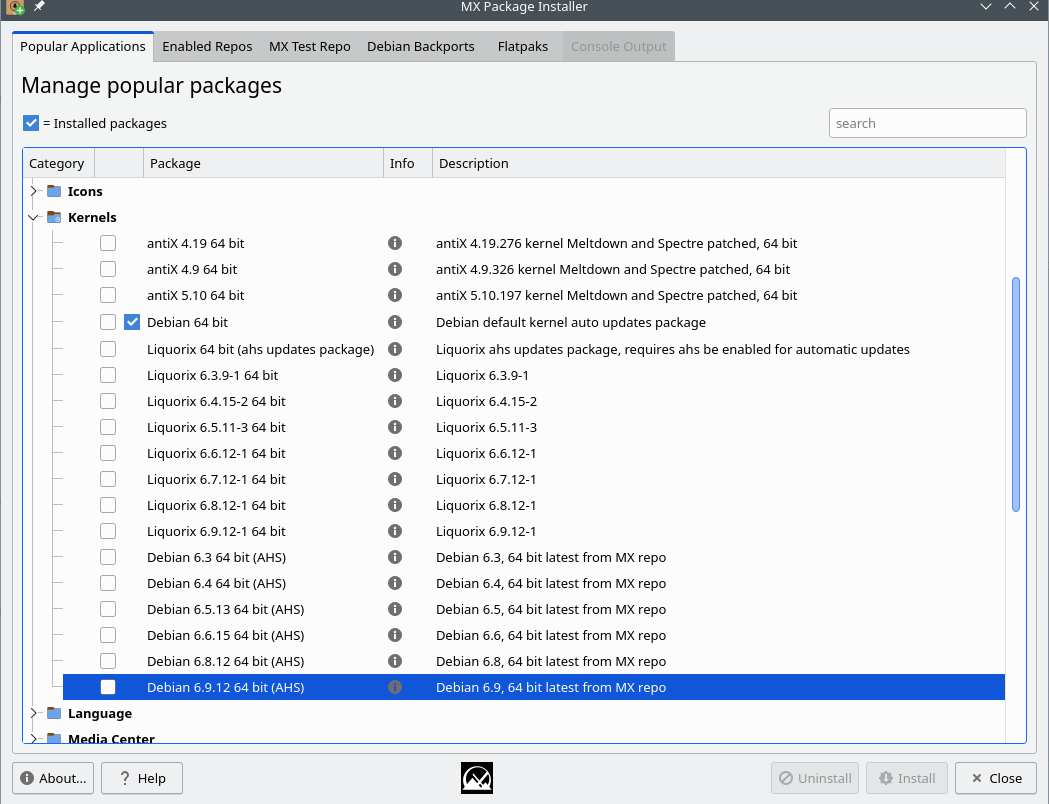Show info for Debian 6.5.13 AHS kernel
Image resolution: width=1049 pixels, height=804 pixels.
395,609
